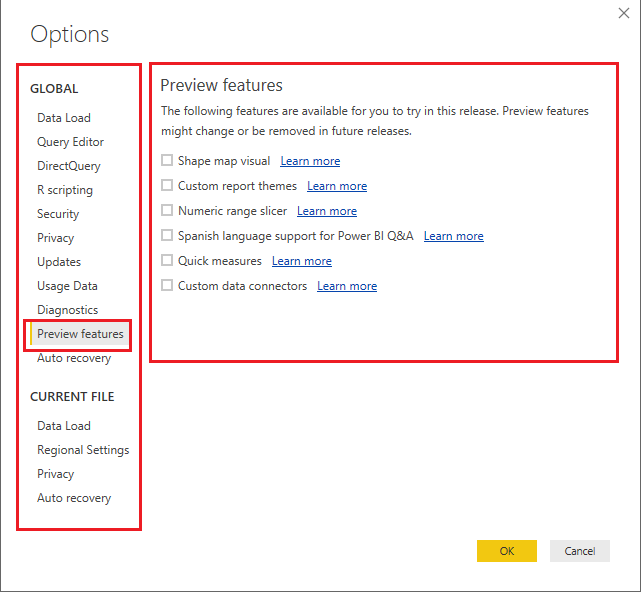The image size is (641, 592).
Task: Click the OK button
Action: click(507, 551)
